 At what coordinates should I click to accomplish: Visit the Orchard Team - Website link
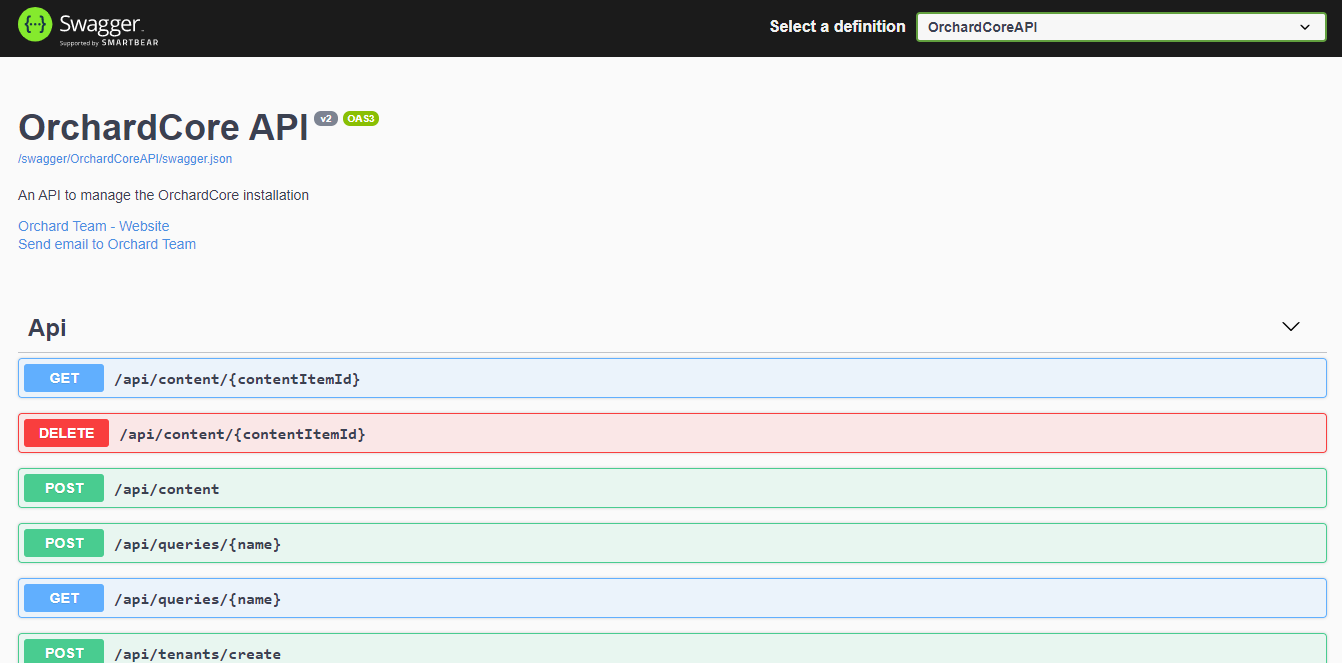94,226
